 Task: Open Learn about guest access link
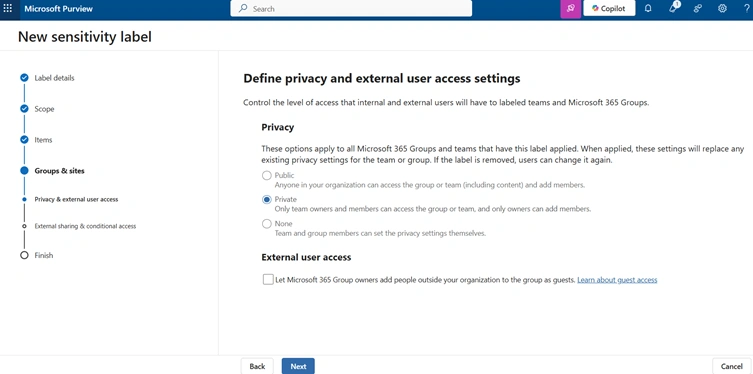click(617, 280)
